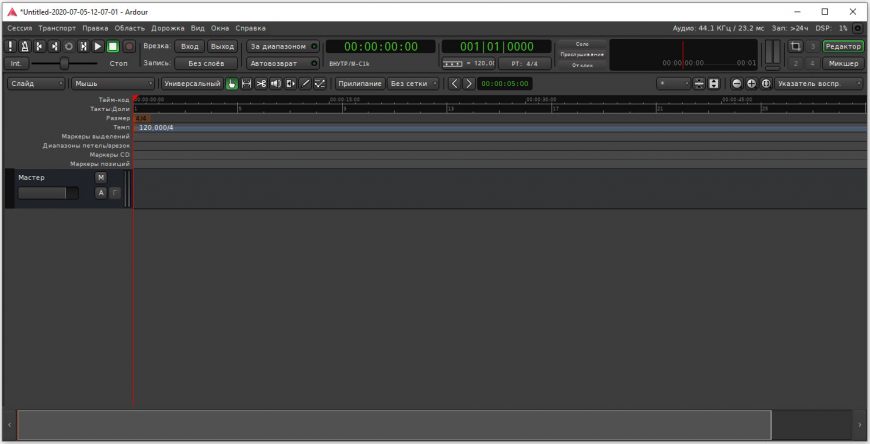This screenshot has height=444, width=870.
Task: Open the 'Без сетки' grid dropdown
Action: [414, 84]
